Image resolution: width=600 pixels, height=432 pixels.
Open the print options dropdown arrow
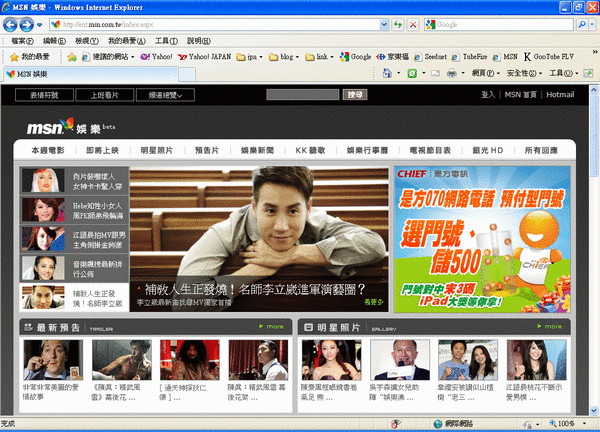[463, 73]
